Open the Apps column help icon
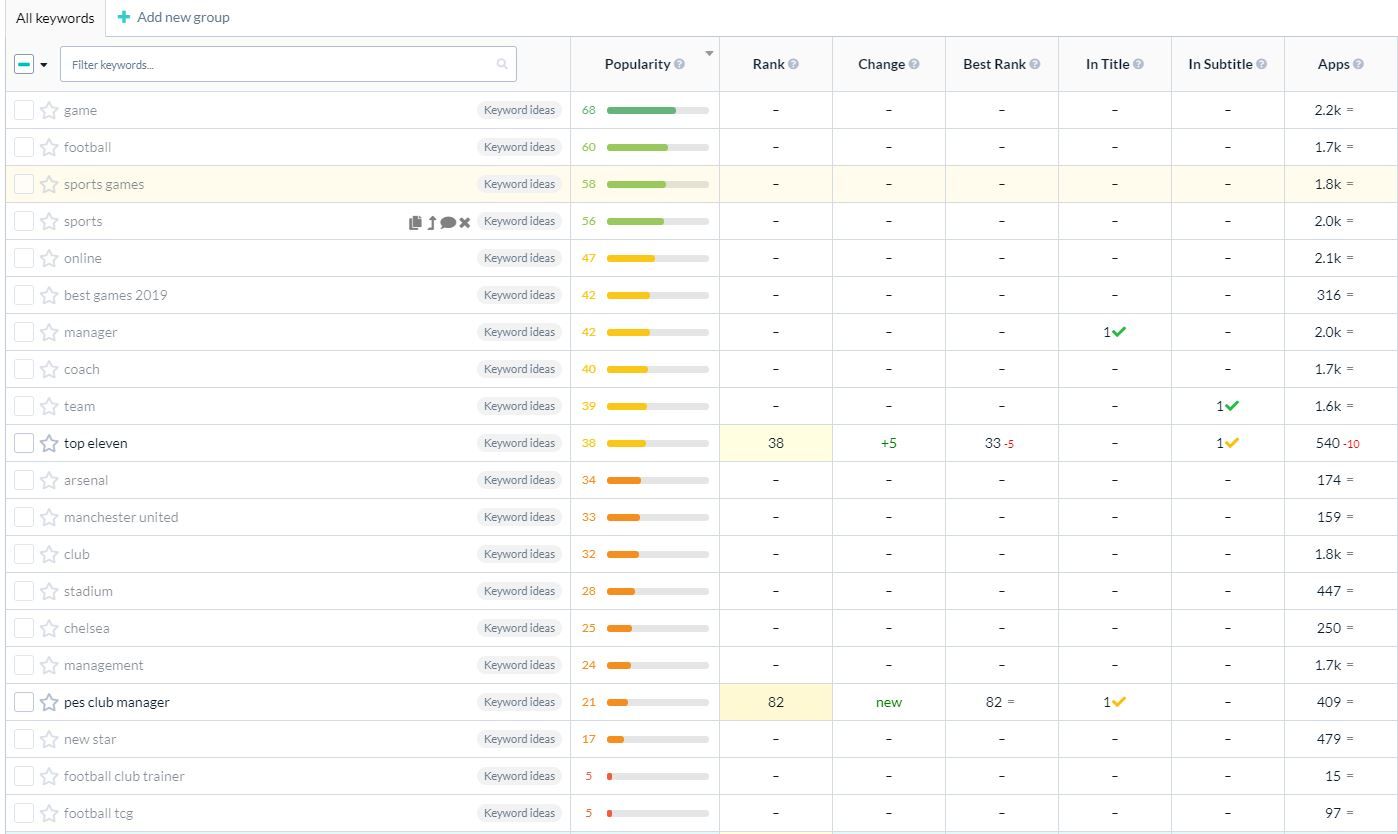The image size is (1398, 834). 1359,64
